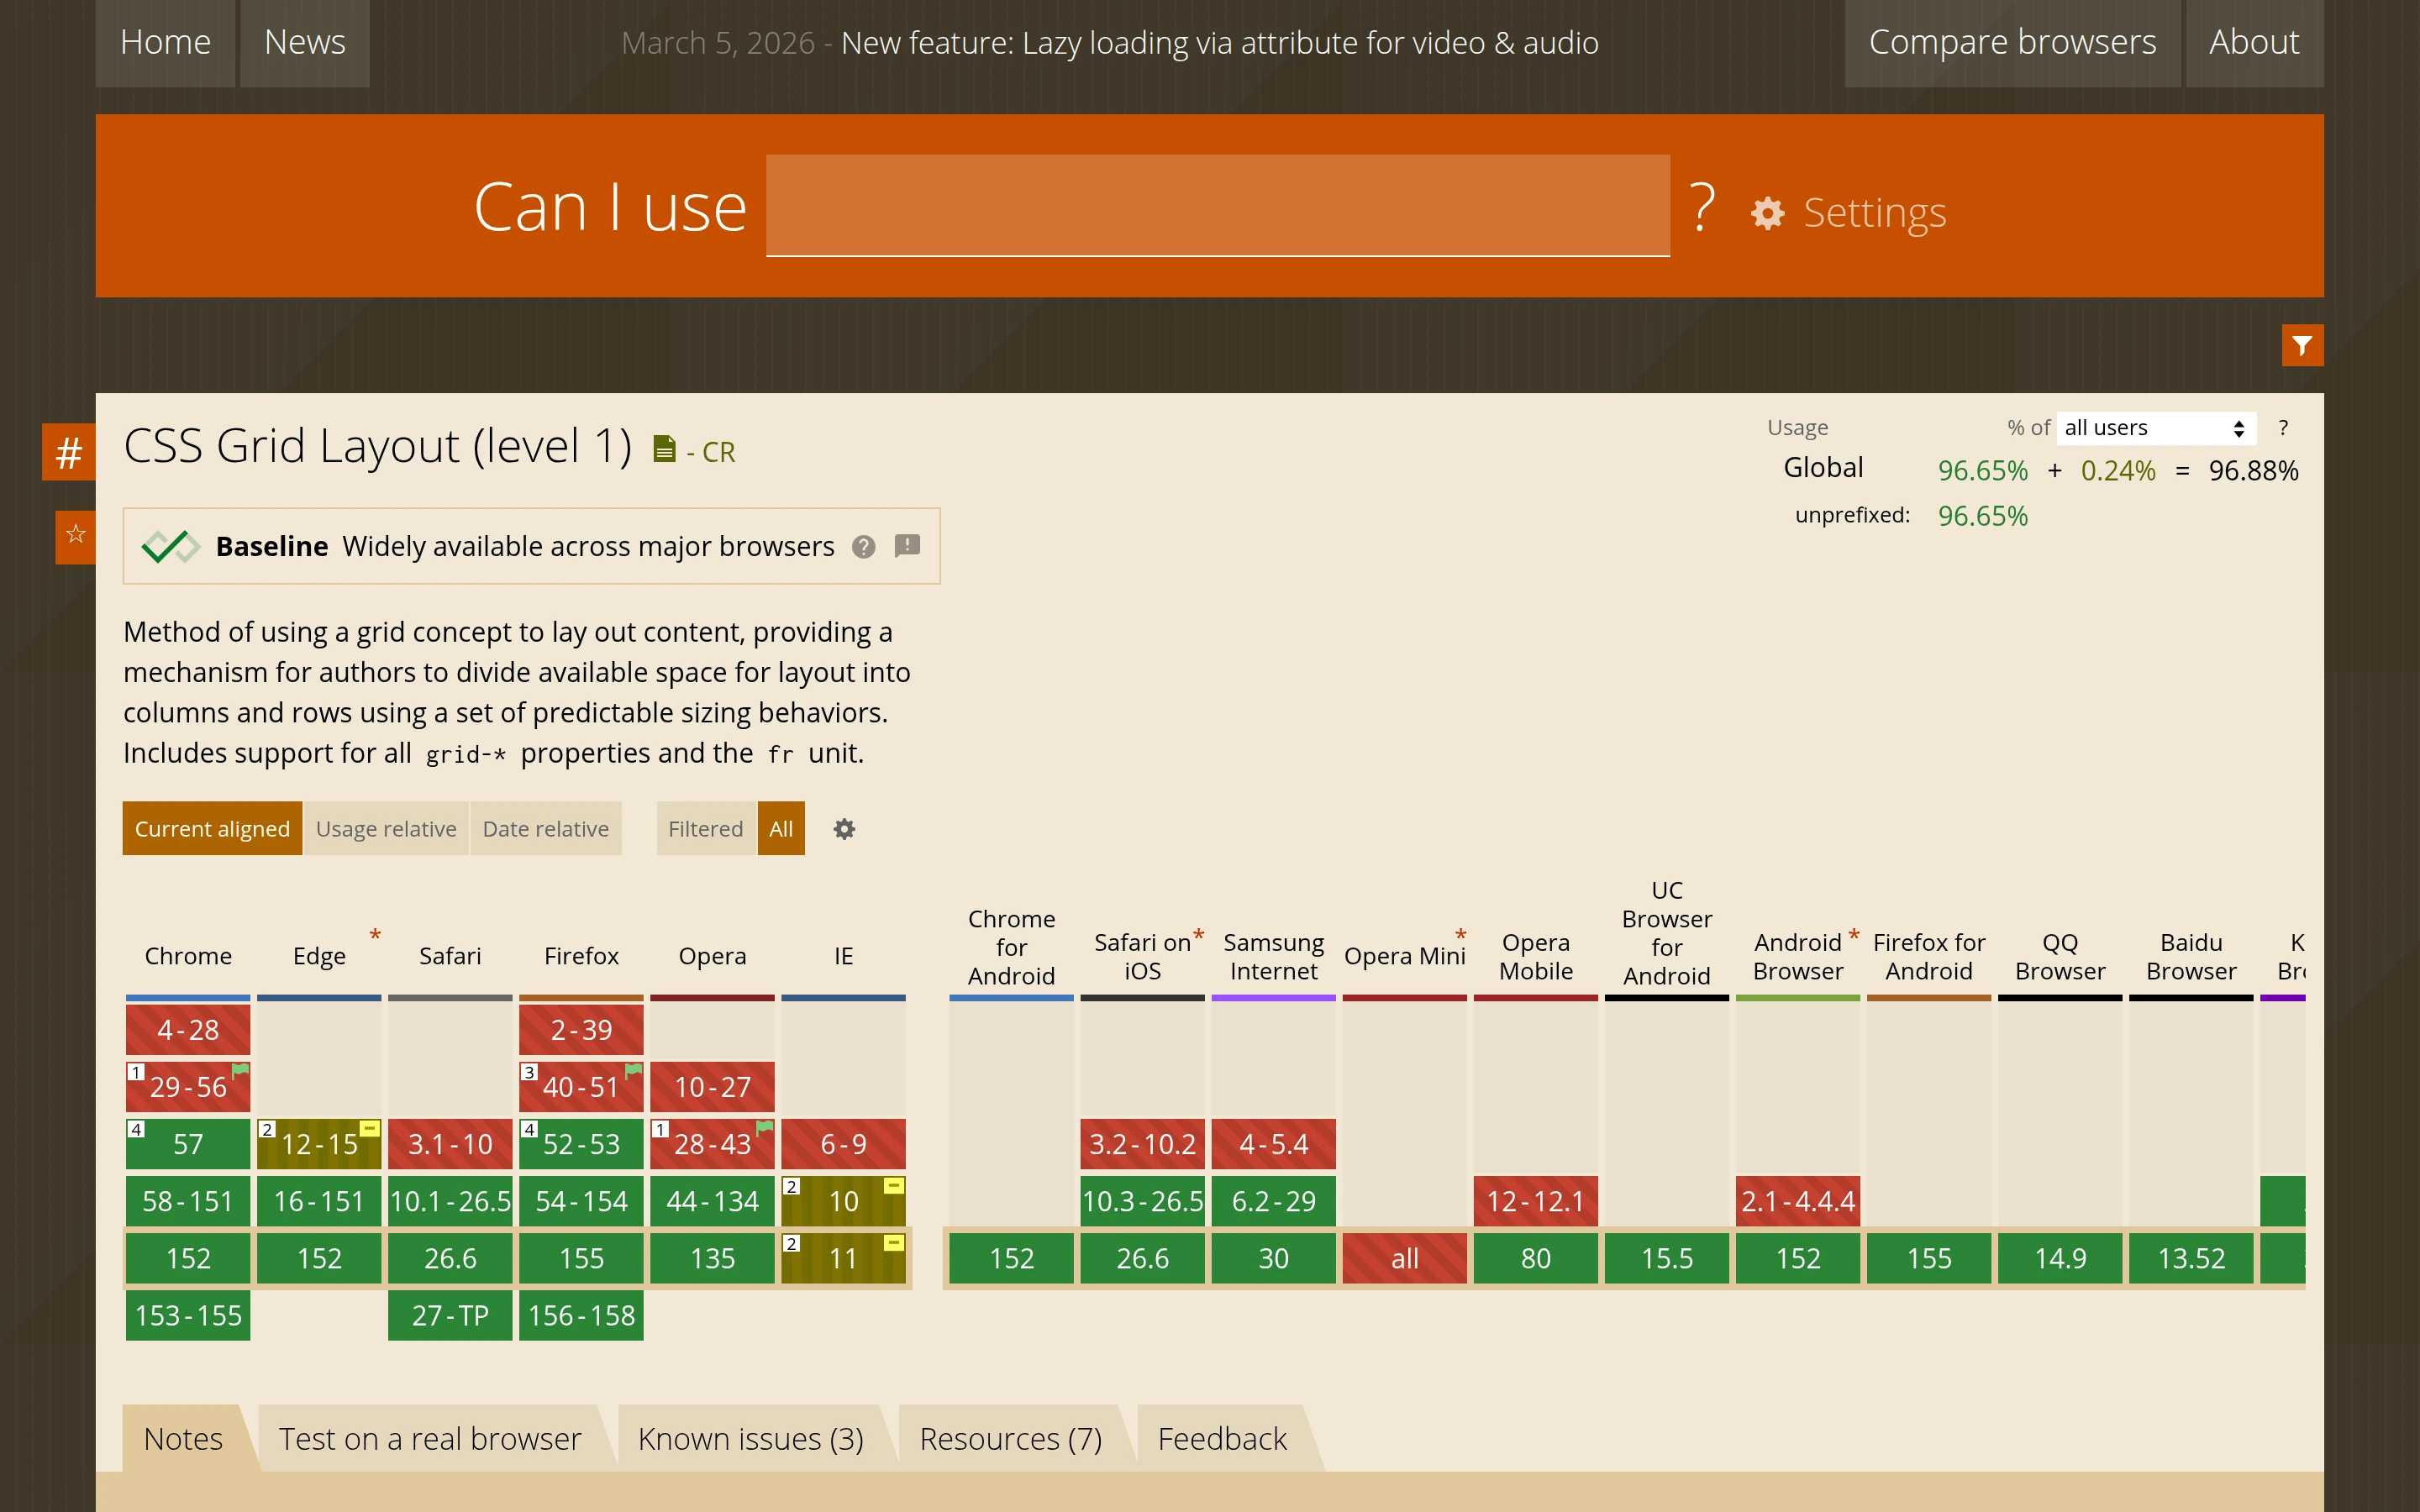Select Opera Mobile 80 cell
This screenshot has width=2420, height=1512.
pos(1535,1258)
